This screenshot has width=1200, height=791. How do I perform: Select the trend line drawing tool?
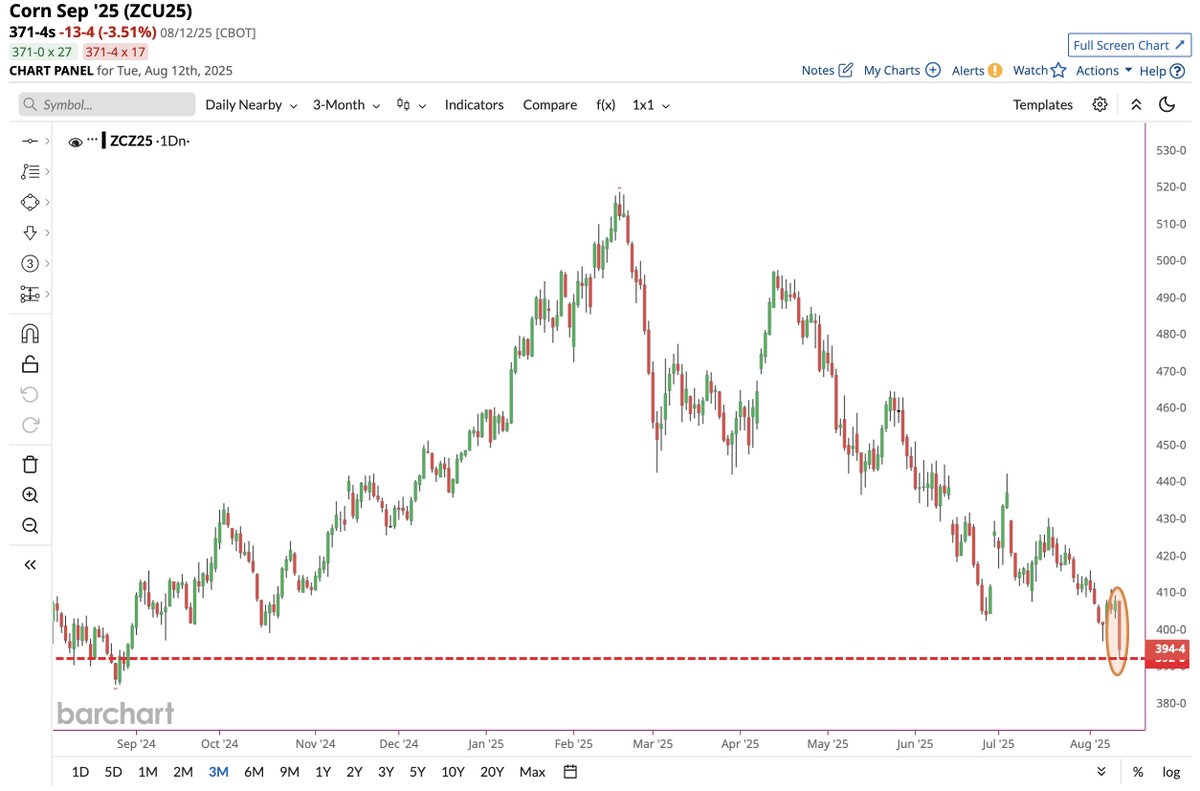point(30,140)
